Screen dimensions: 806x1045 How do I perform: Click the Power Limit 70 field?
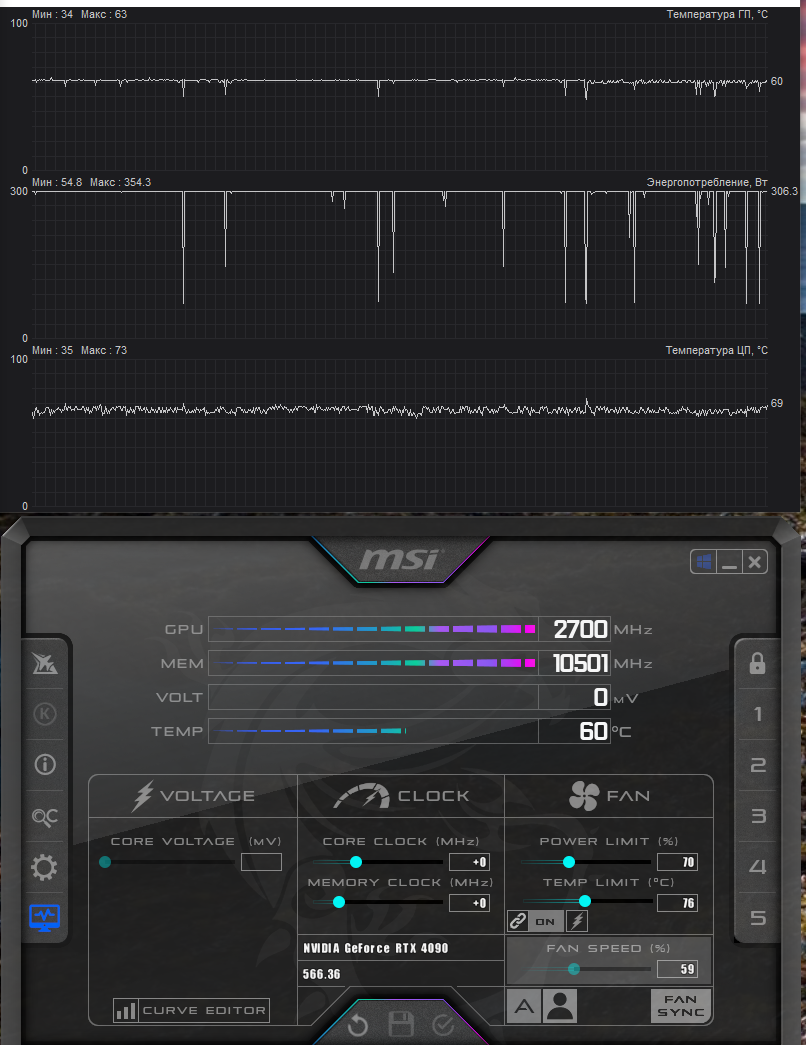click(677, 862)
